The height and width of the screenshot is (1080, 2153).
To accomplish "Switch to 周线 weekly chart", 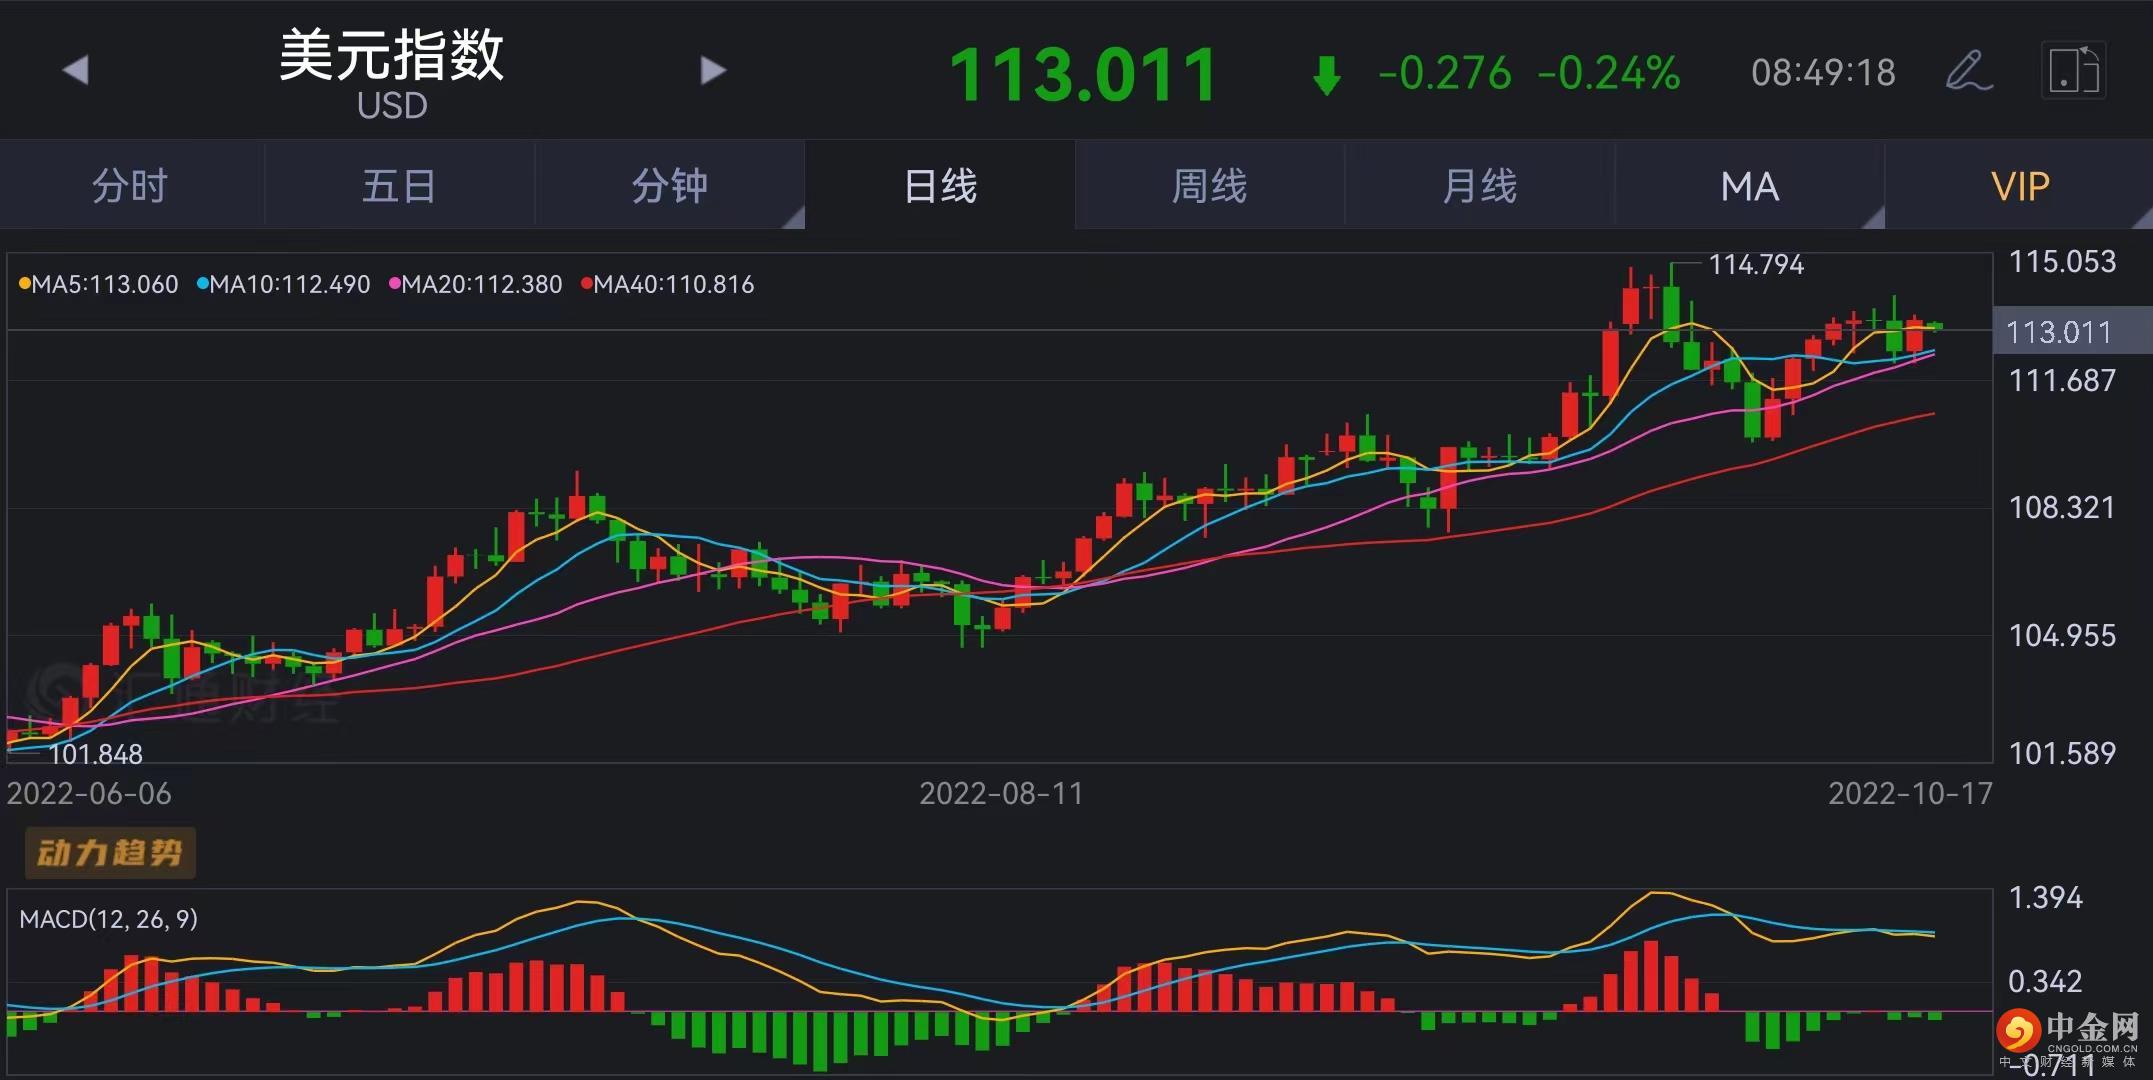I will click(1210, 186).
